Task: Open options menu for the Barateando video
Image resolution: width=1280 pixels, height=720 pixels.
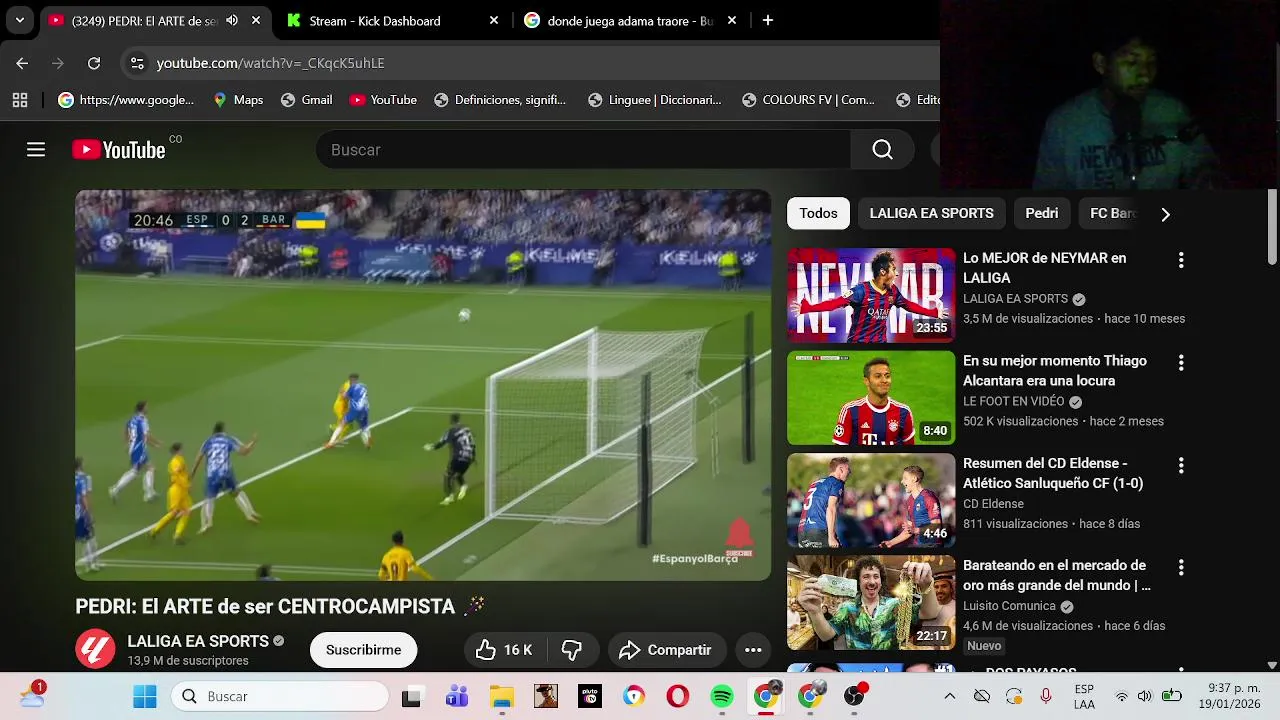Action: [1181, 568]
